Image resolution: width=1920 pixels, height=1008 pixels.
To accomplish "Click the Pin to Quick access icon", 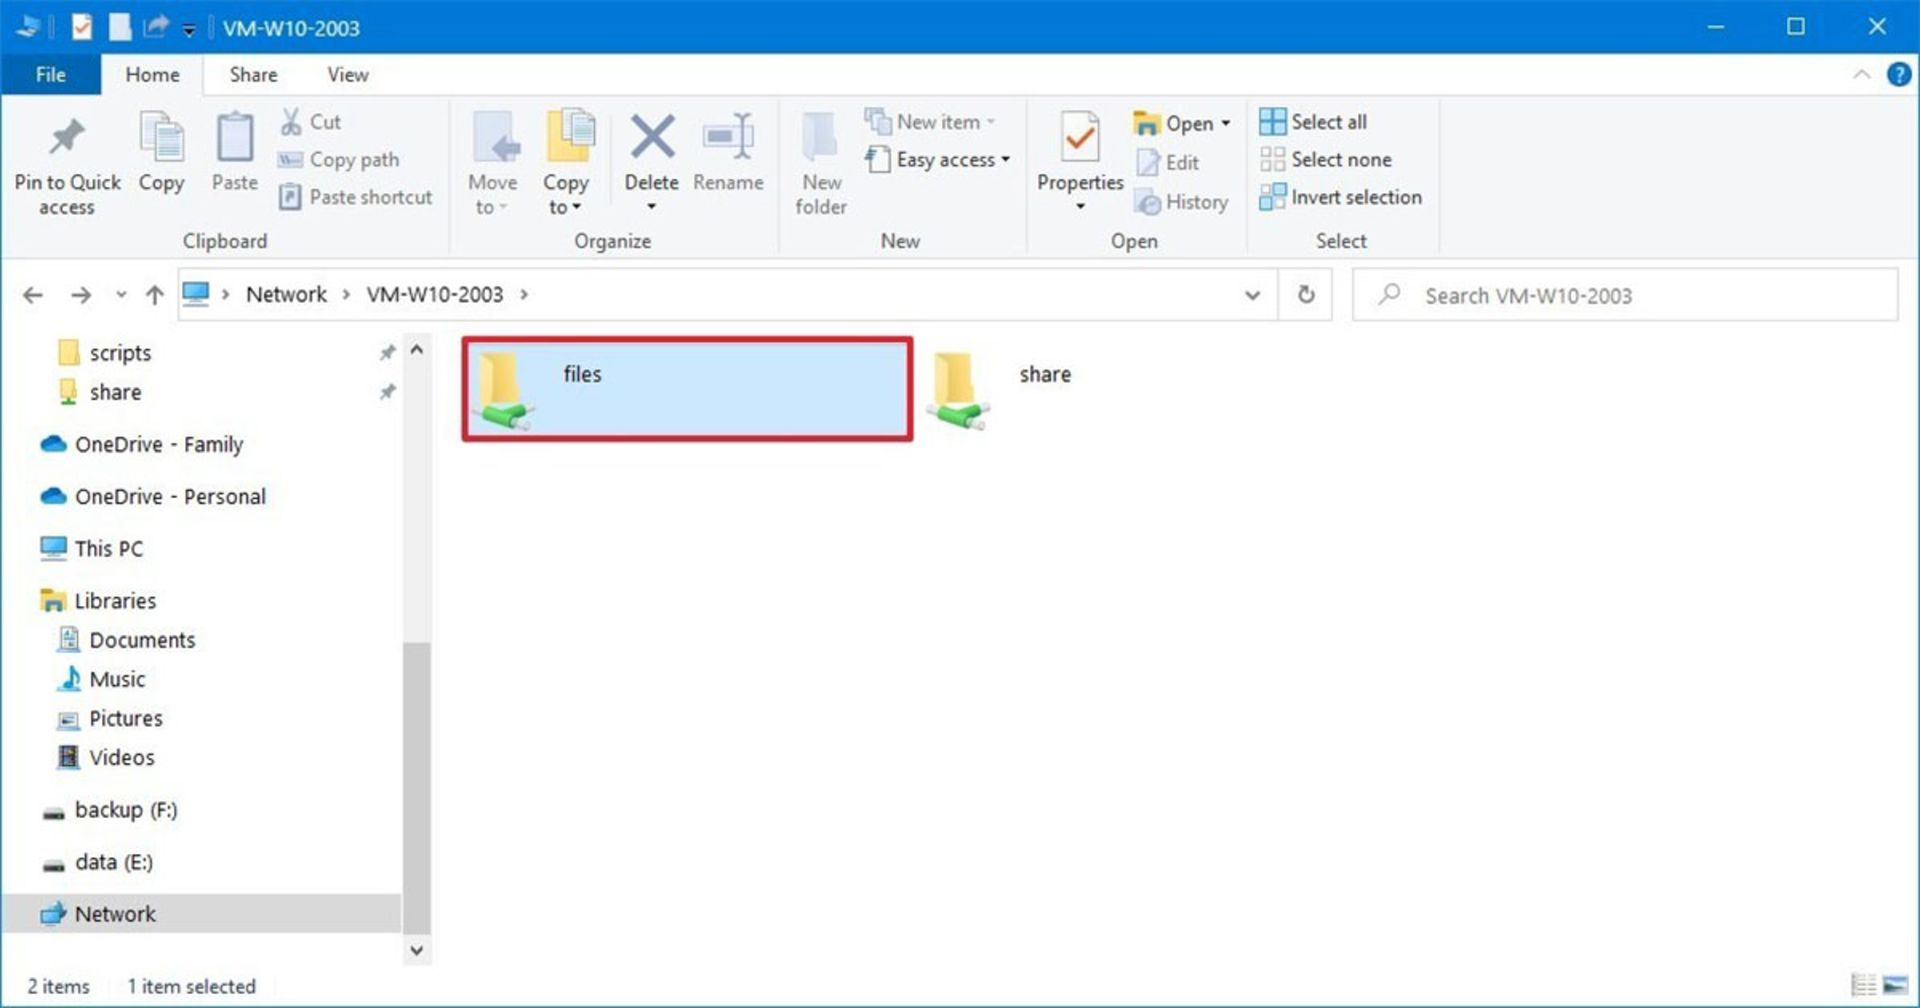I will pyautogui.click(x=67, y=139).
